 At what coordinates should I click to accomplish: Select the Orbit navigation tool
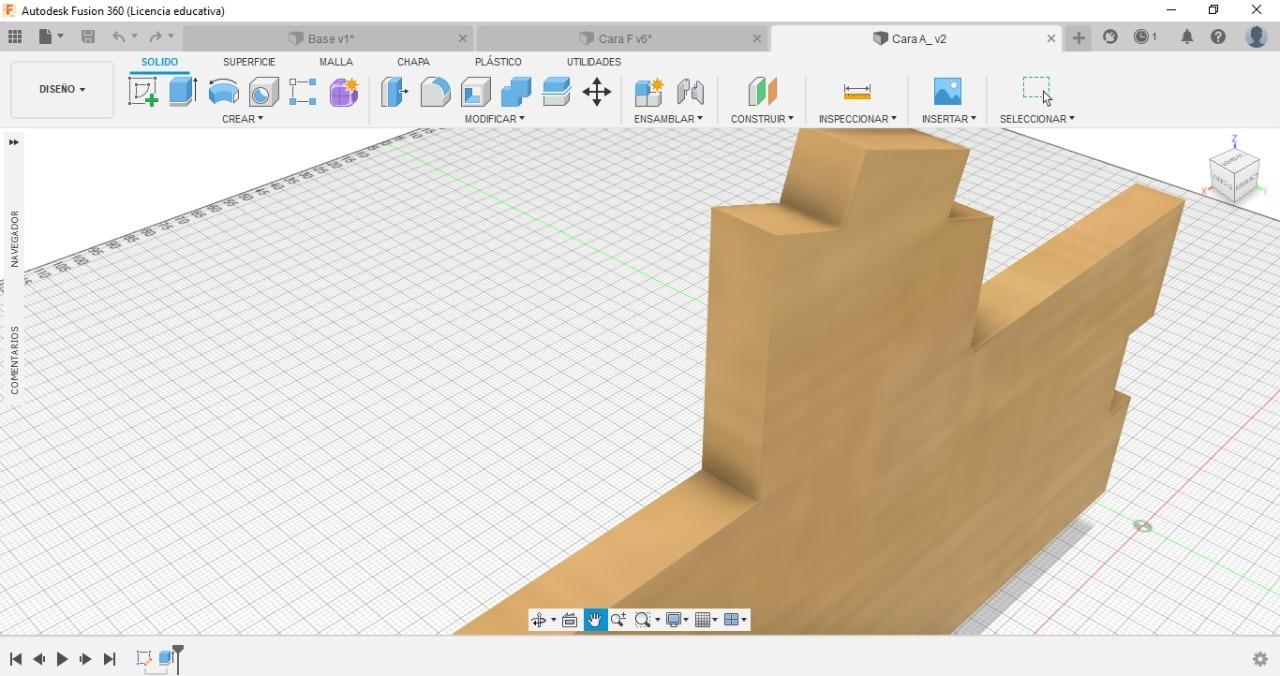click(539, 620)
